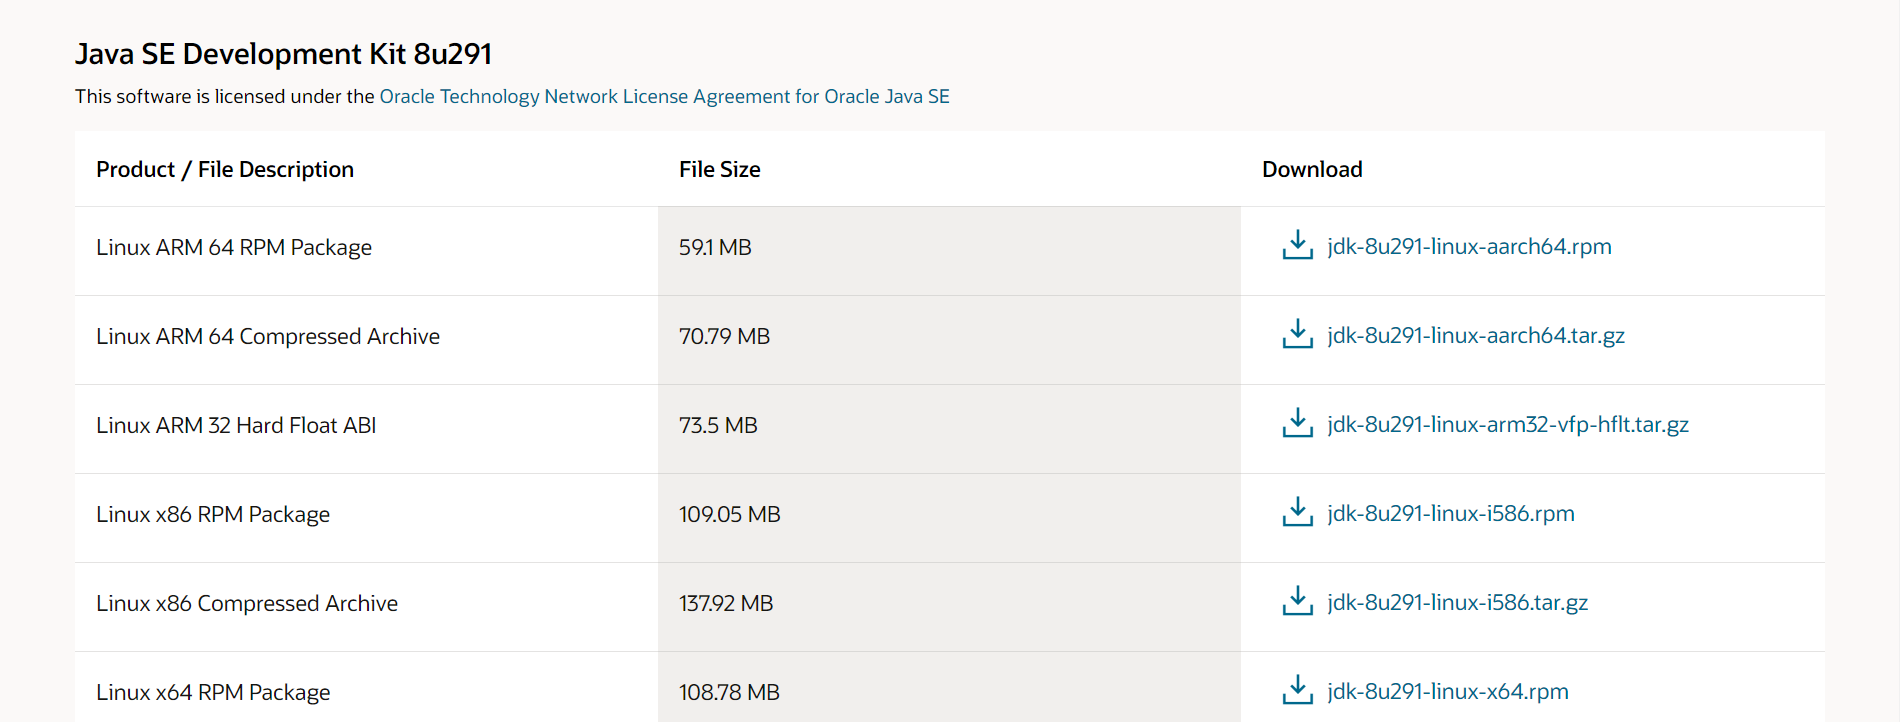The image size is (1900, 722).
Task: Click download icon next to linux-i586.rpm
Action: coord(1297,513)
